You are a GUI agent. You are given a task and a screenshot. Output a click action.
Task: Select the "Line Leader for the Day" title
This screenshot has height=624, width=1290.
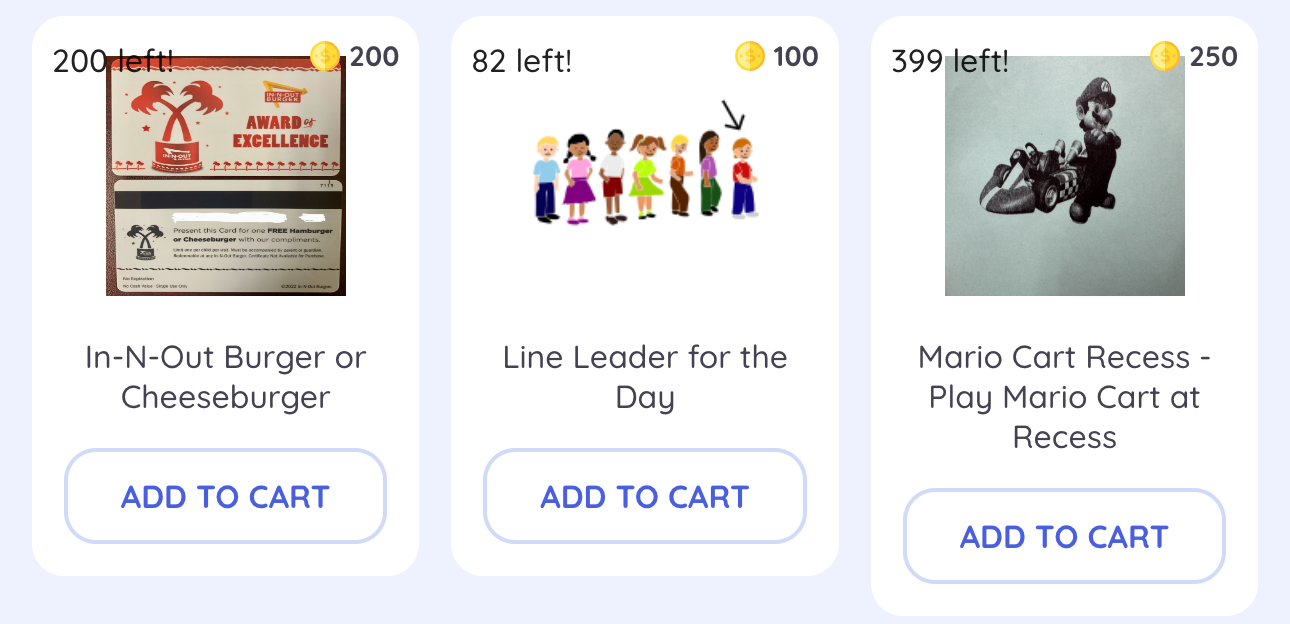(x=645, y=377)
